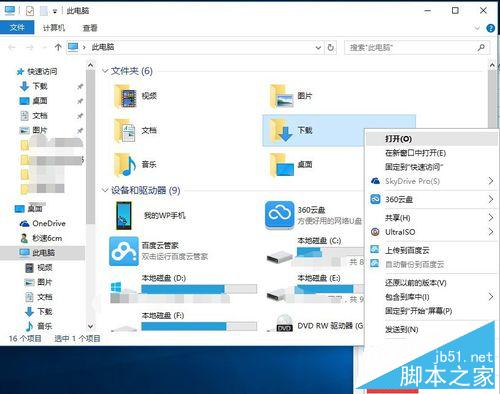Click navigation pane scrollbar up arrow

(90, 65)
